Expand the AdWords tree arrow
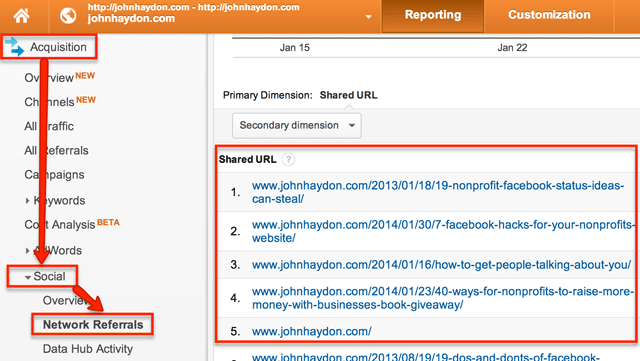640x361 pixels. click(x=27, y=250)
